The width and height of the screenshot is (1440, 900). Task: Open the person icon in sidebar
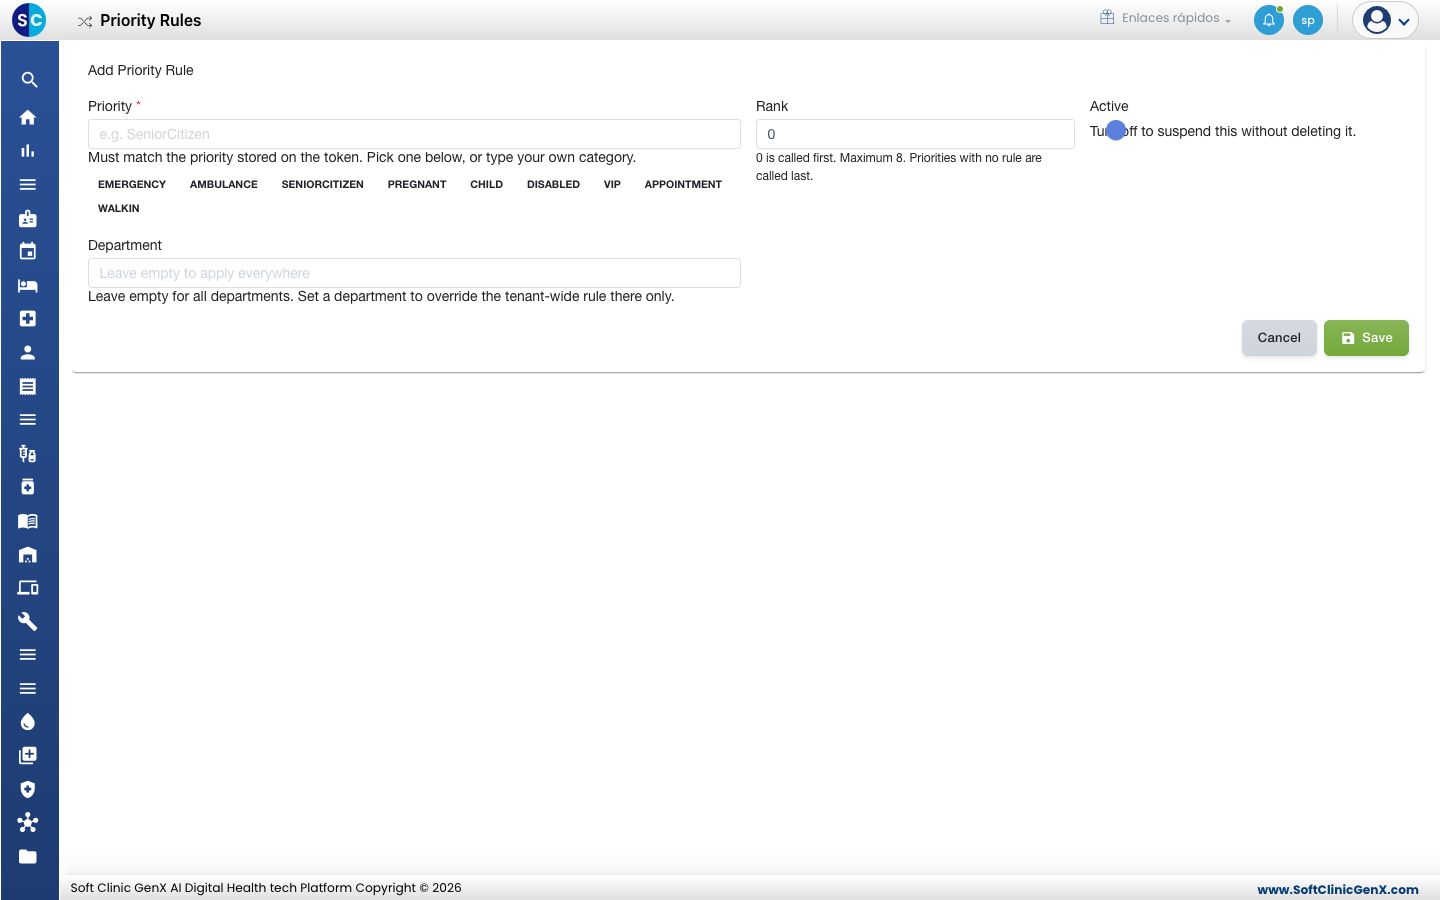28,352
